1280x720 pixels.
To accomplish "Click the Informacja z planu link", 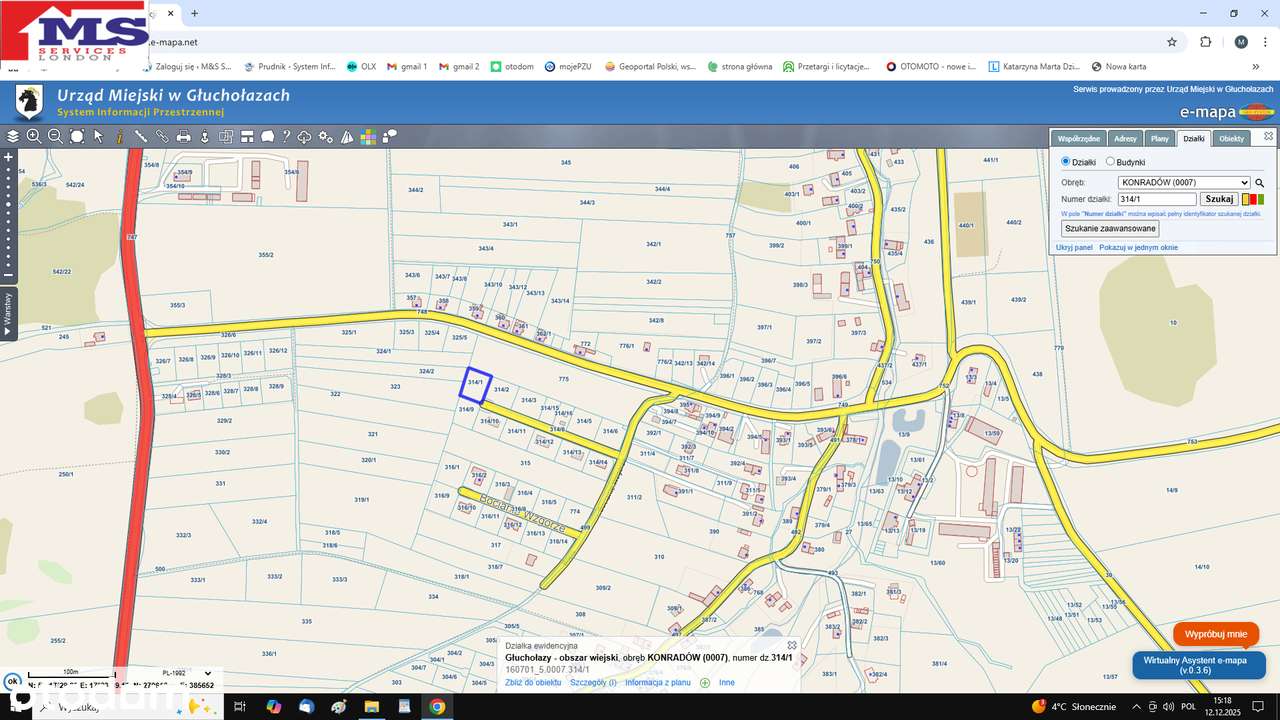I will 658,683.
